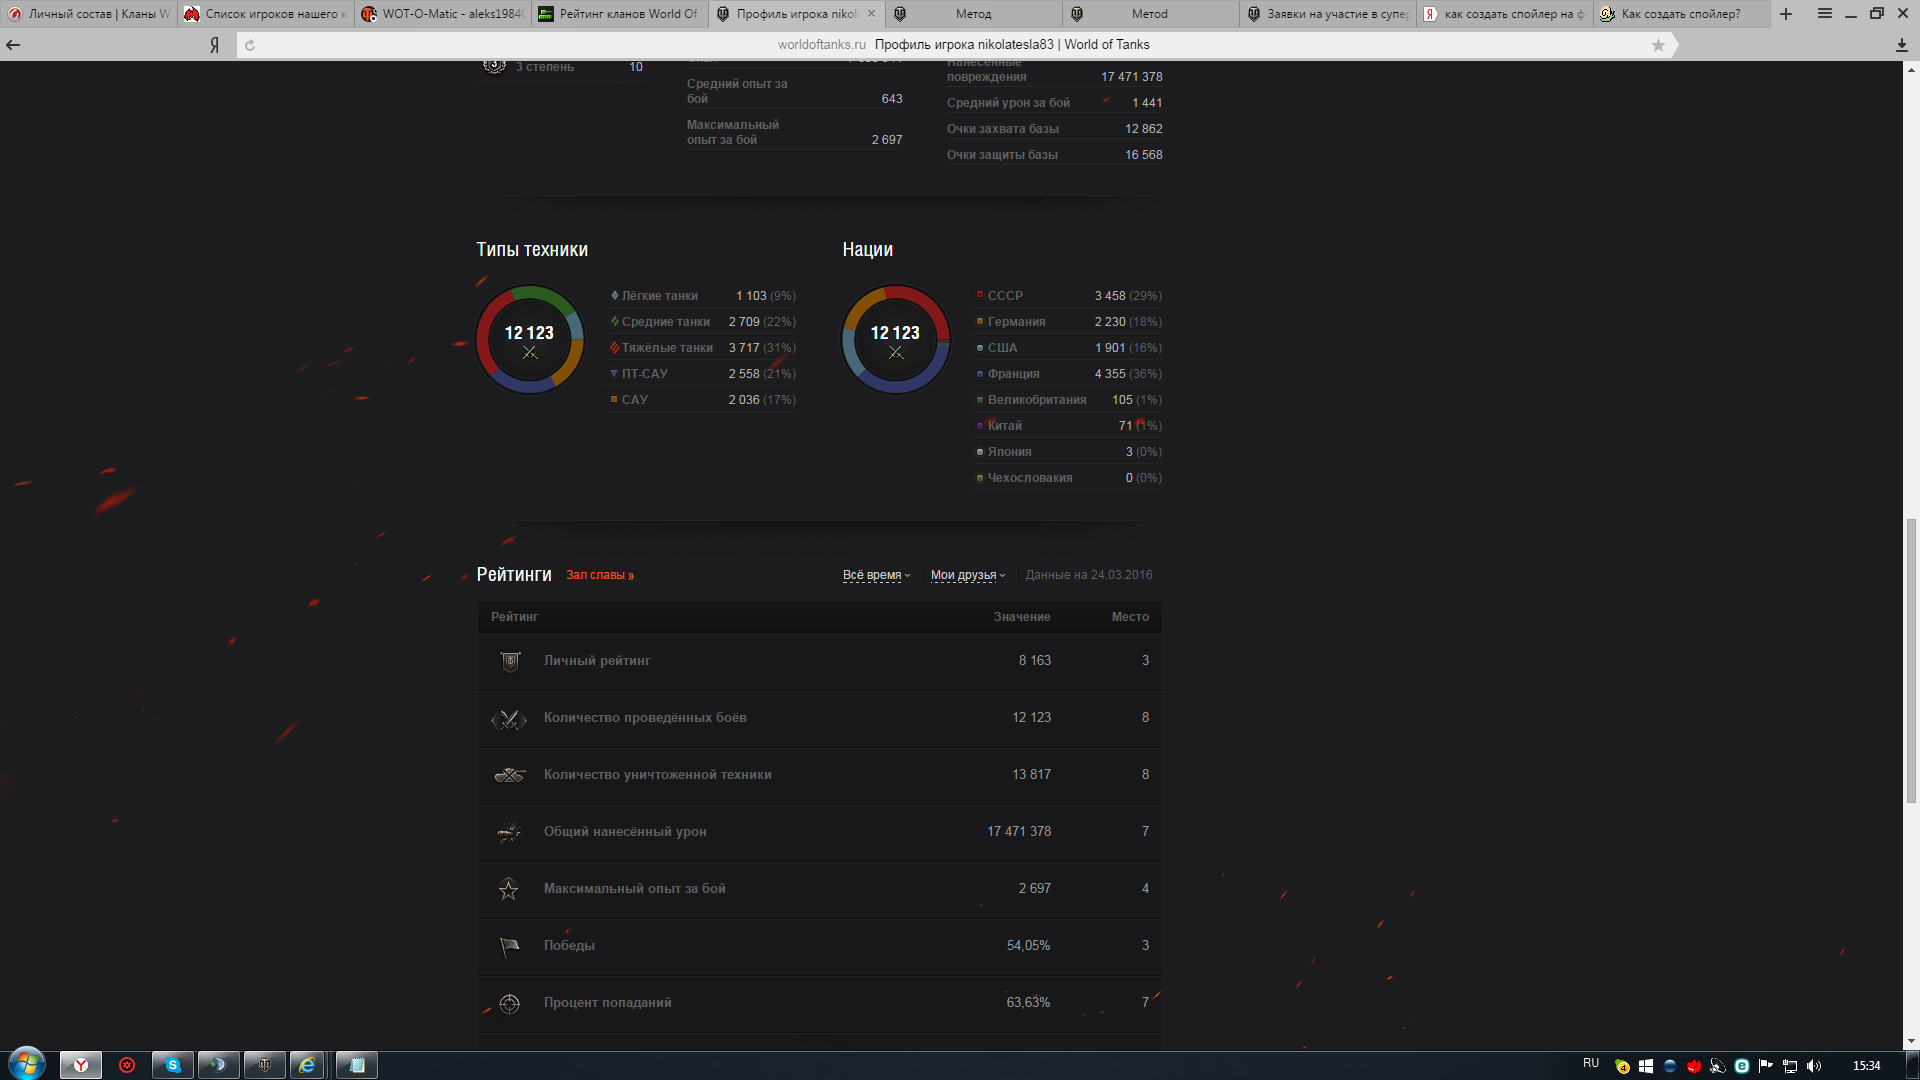
Task: Click the 15:34 clock in tray
Action: tap(1866, 1066)
